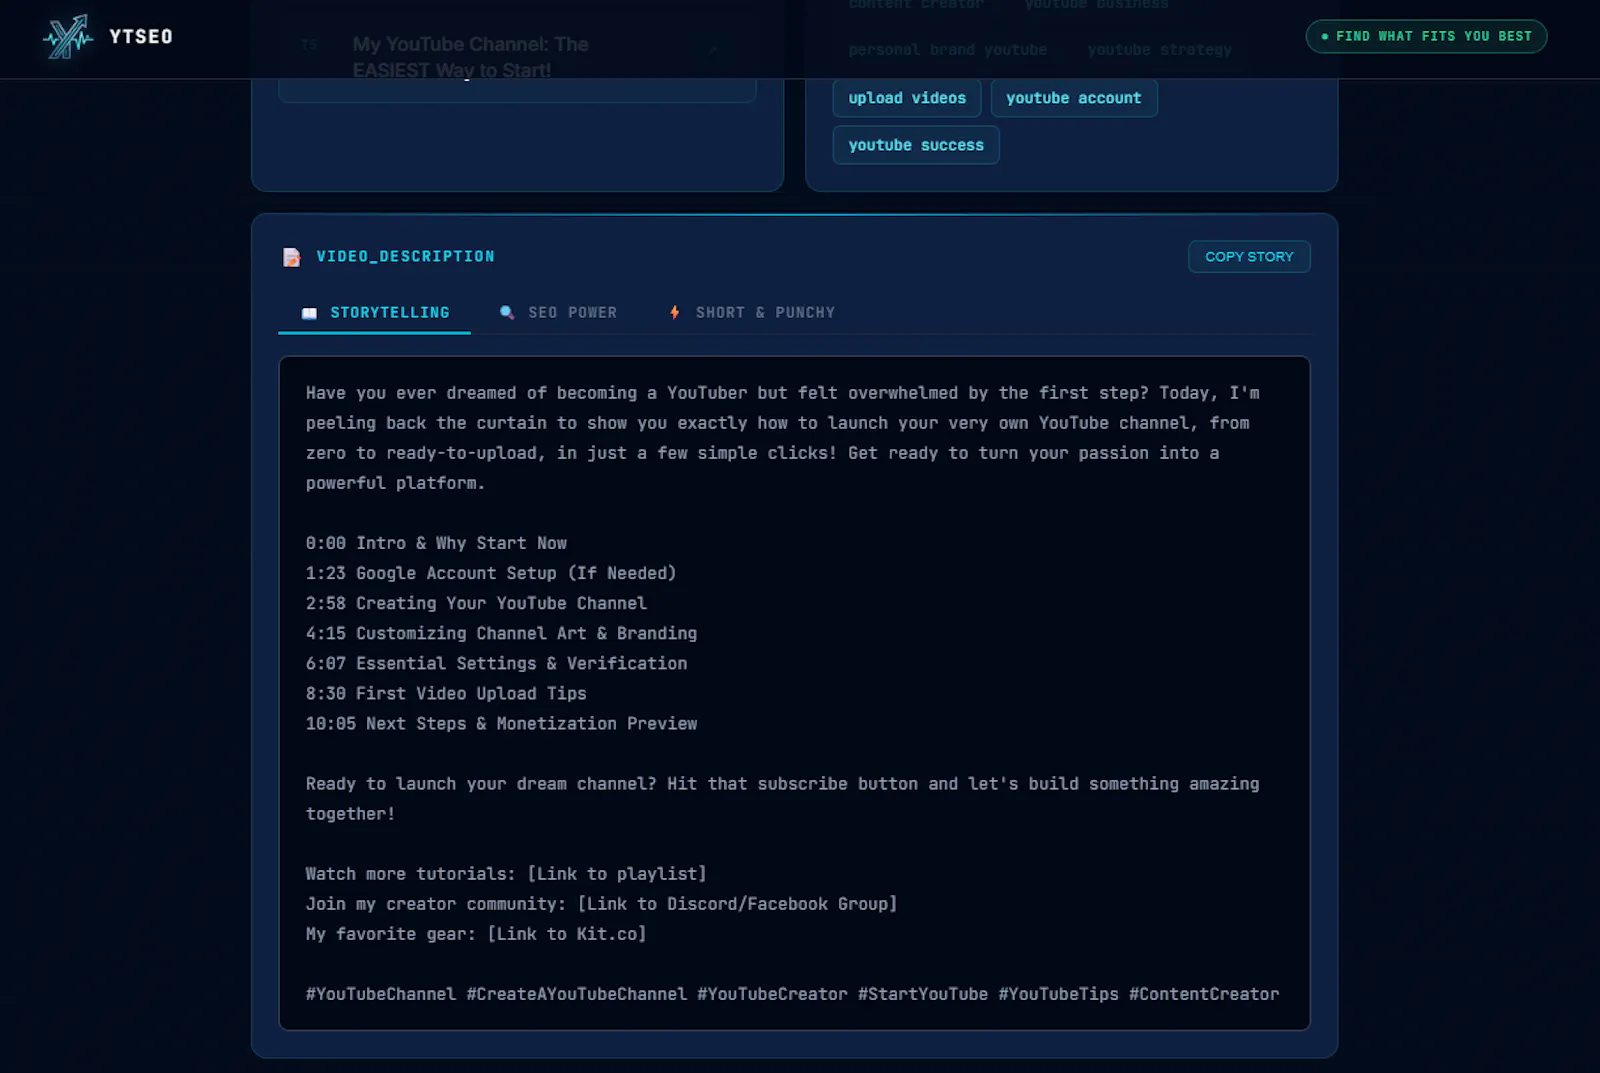Click the 'personal brand youtube' tag
The height and width of the screenshot is (1073, 1600).
pos(947,50)
